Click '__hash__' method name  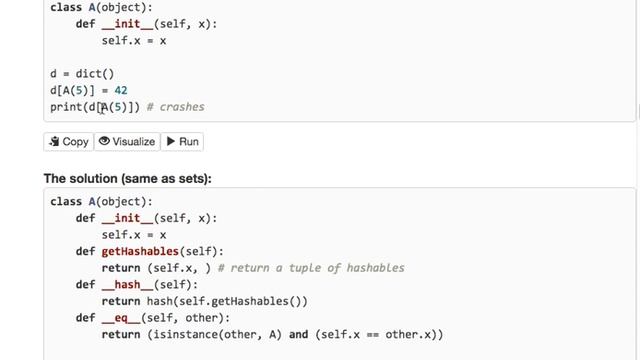coord(127,284)
